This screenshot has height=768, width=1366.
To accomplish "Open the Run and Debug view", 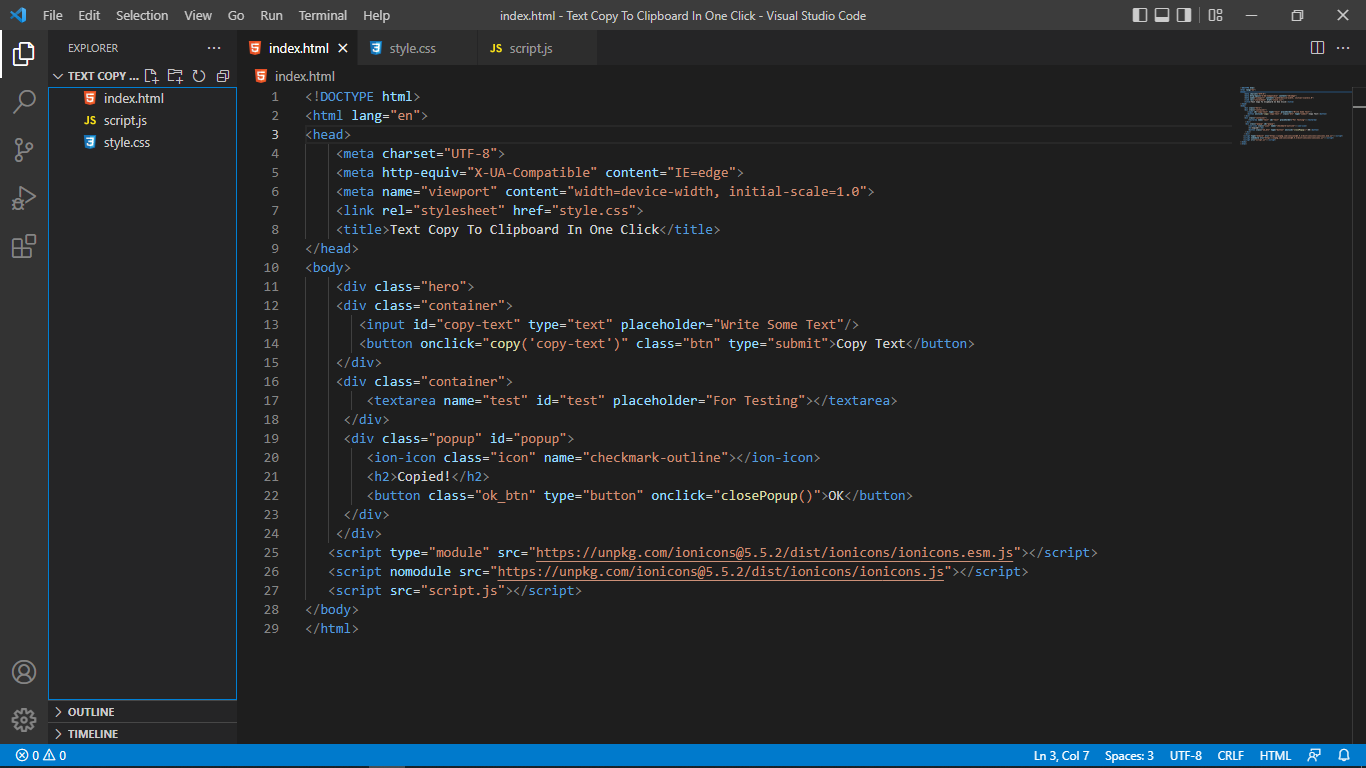I will coord(24,198).
